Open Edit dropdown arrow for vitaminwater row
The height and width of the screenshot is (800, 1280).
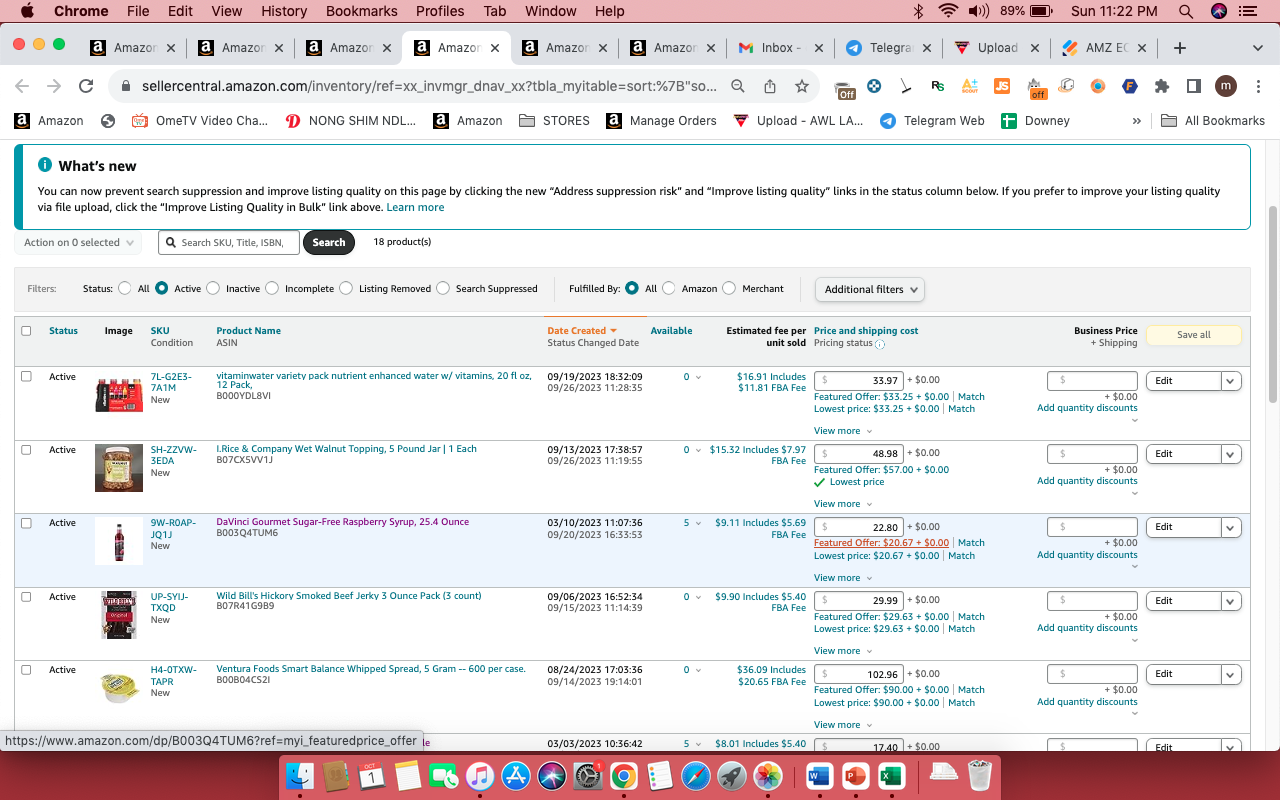point(1231,381)
